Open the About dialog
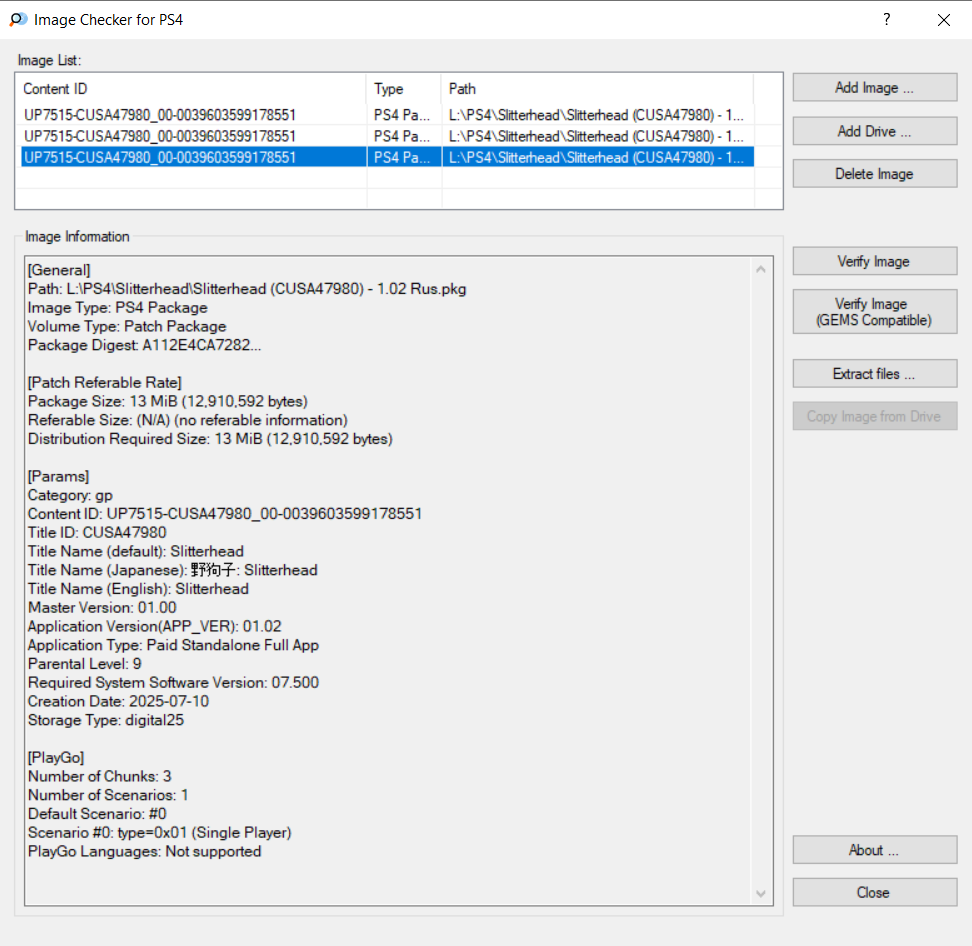 pos(874,850)
